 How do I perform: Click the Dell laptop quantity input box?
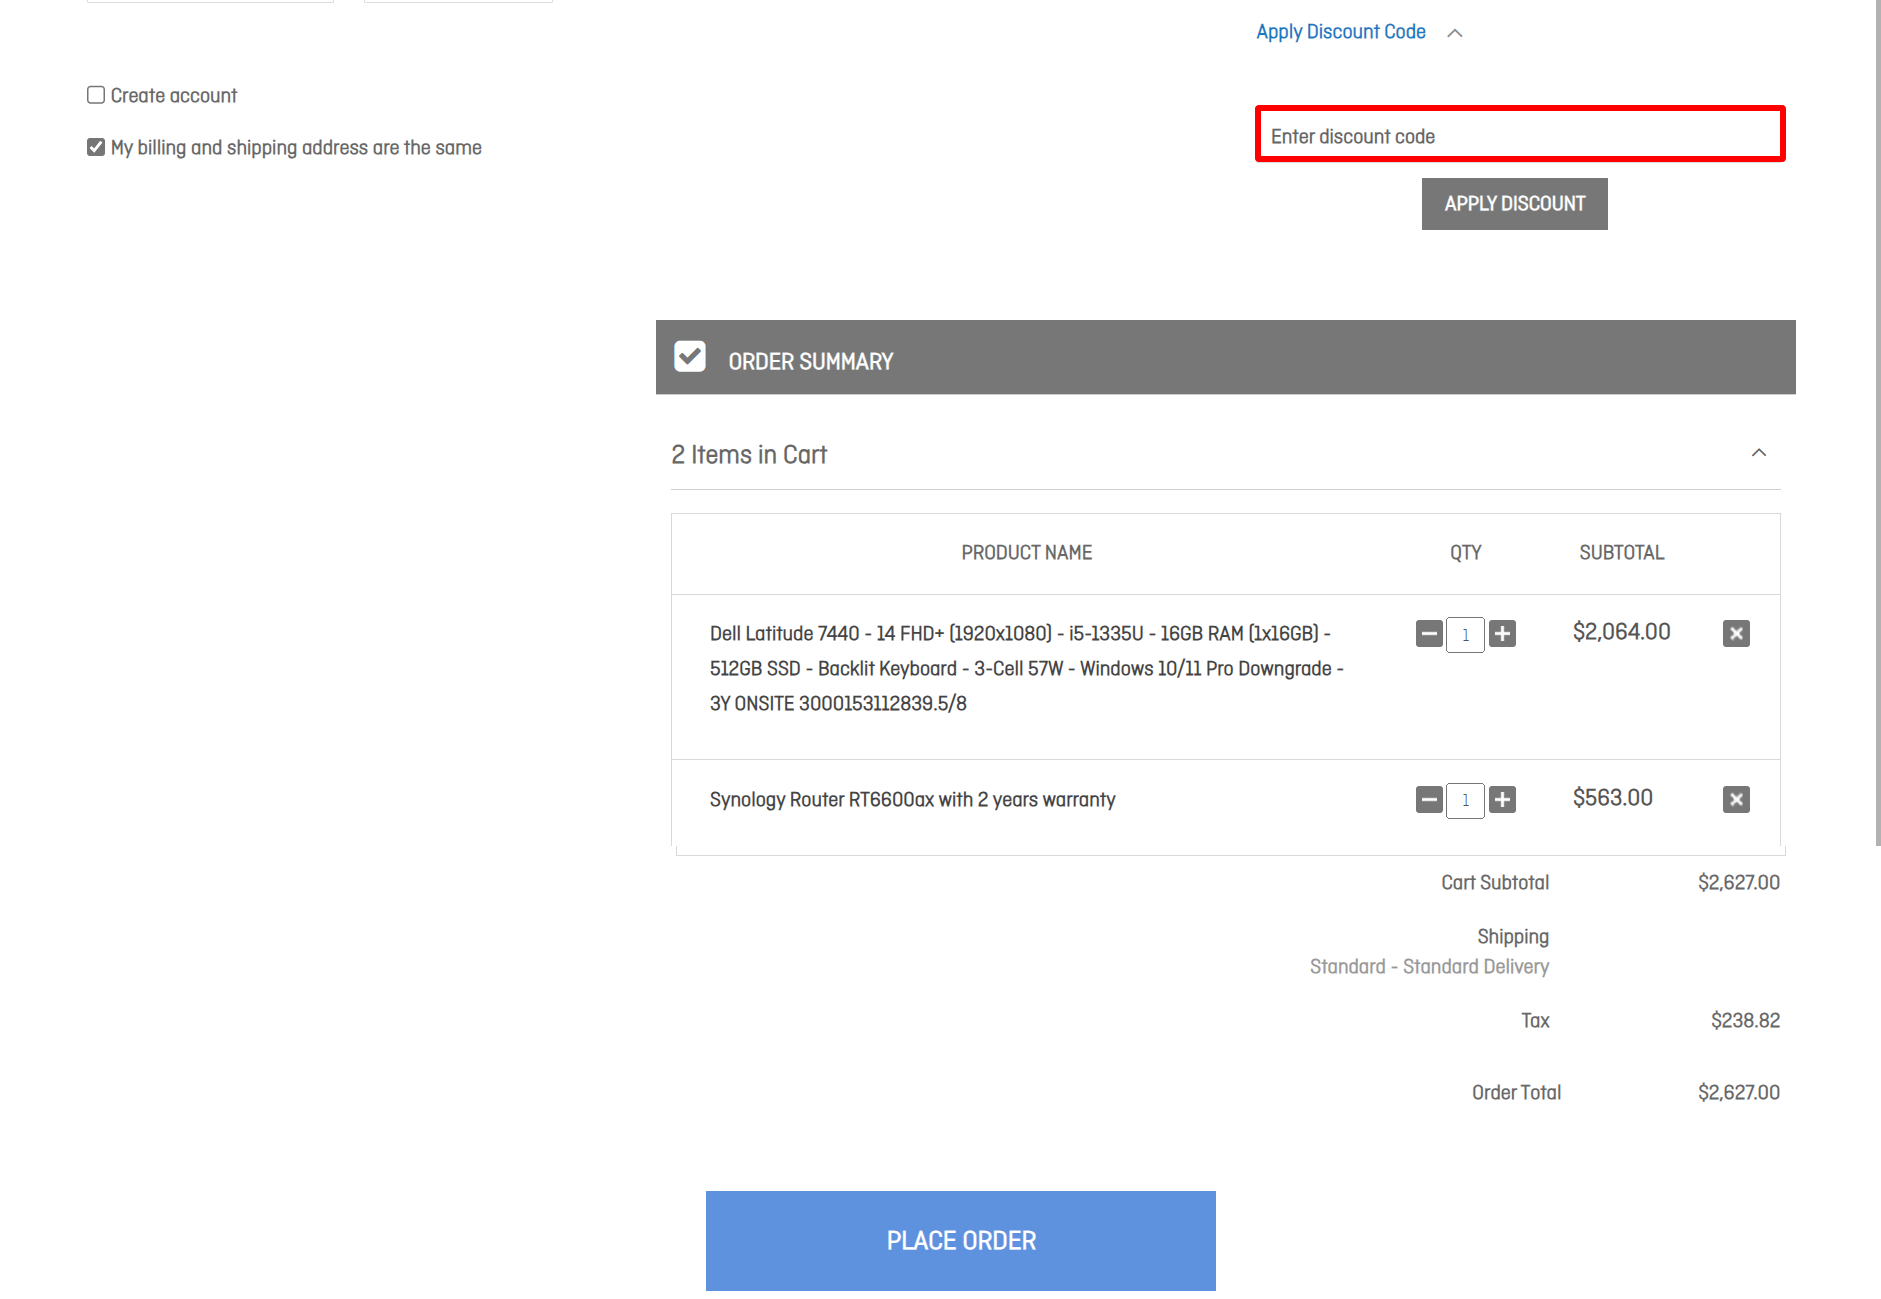tap(1465, 634)
